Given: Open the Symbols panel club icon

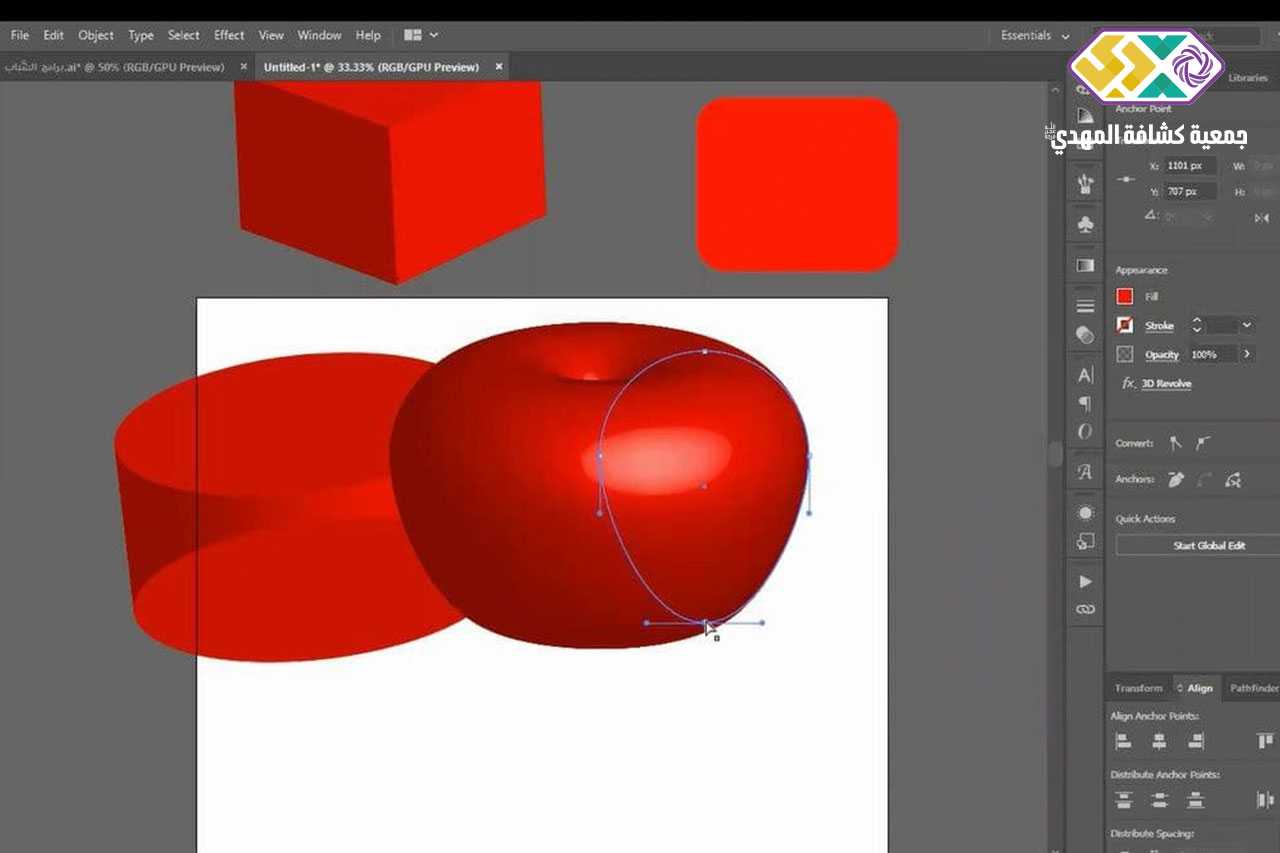Looking at the screenshot, I should click(x=1085, y=224).
